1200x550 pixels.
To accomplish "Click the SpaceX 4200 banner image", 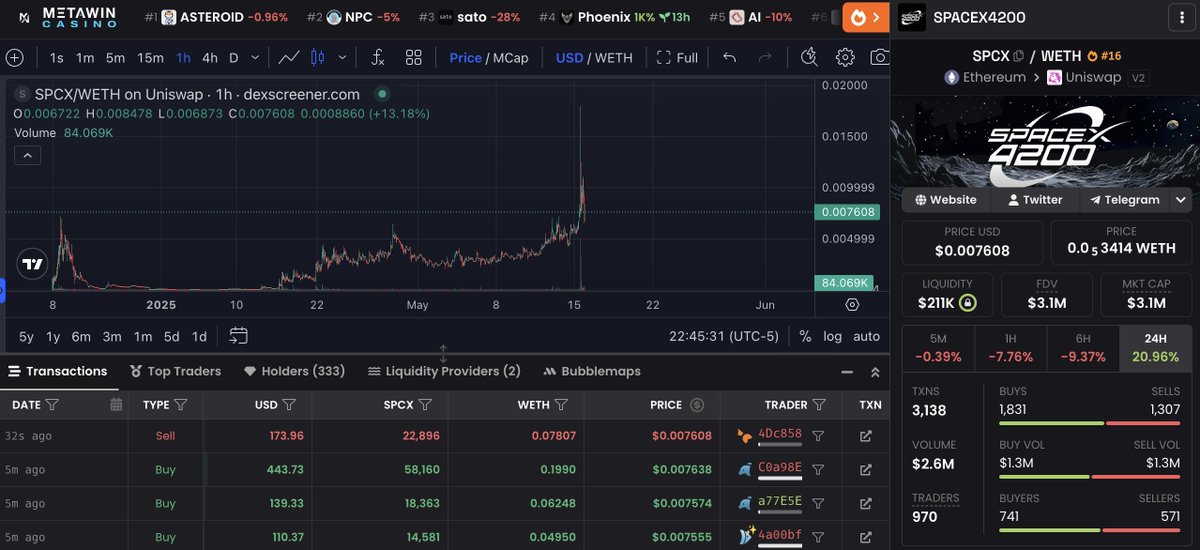I will click(1045, 140).
